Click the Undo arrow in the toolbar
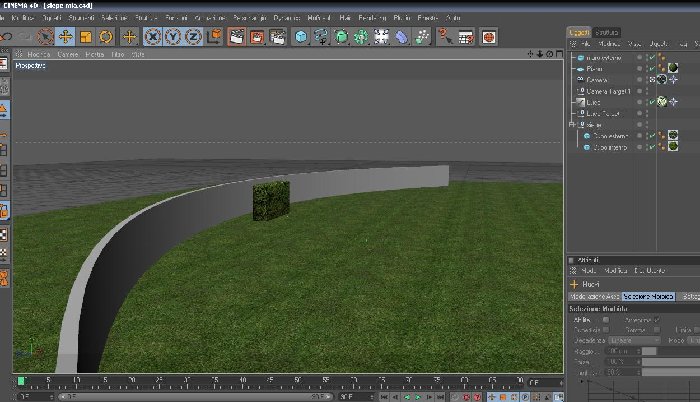700x402 pixels. click(x=6, y=37)
